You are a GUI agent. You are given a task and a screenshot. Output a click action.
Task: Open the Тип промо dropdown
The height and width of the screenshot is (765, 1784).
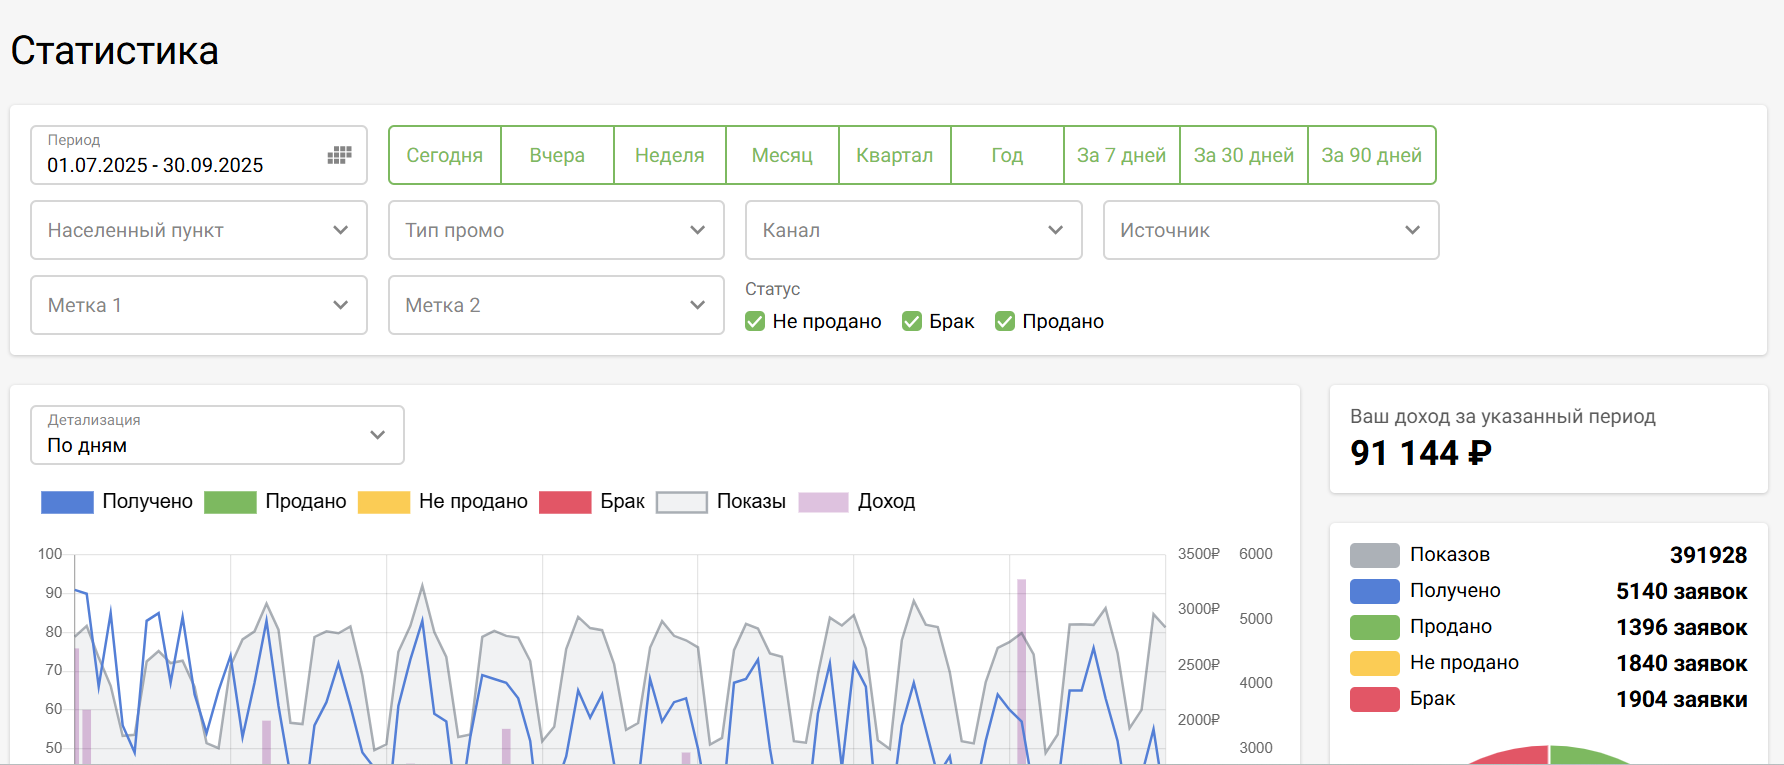pos(556,230)
